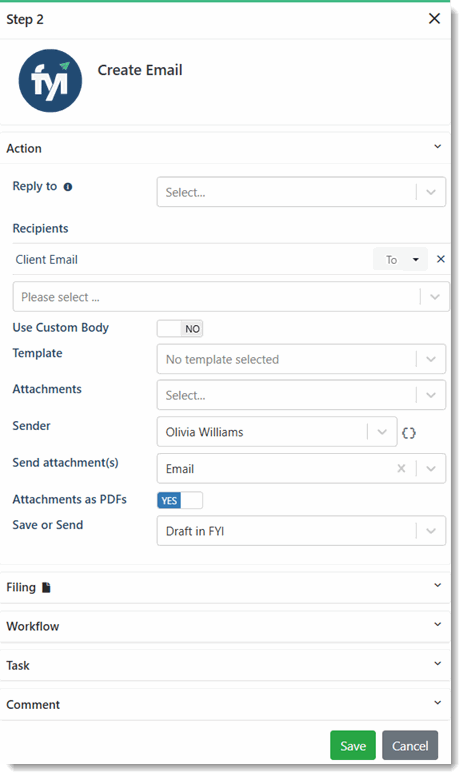Open the Please select recipient dropdown
Screen dimensions: 466x779
click(231, 297)
